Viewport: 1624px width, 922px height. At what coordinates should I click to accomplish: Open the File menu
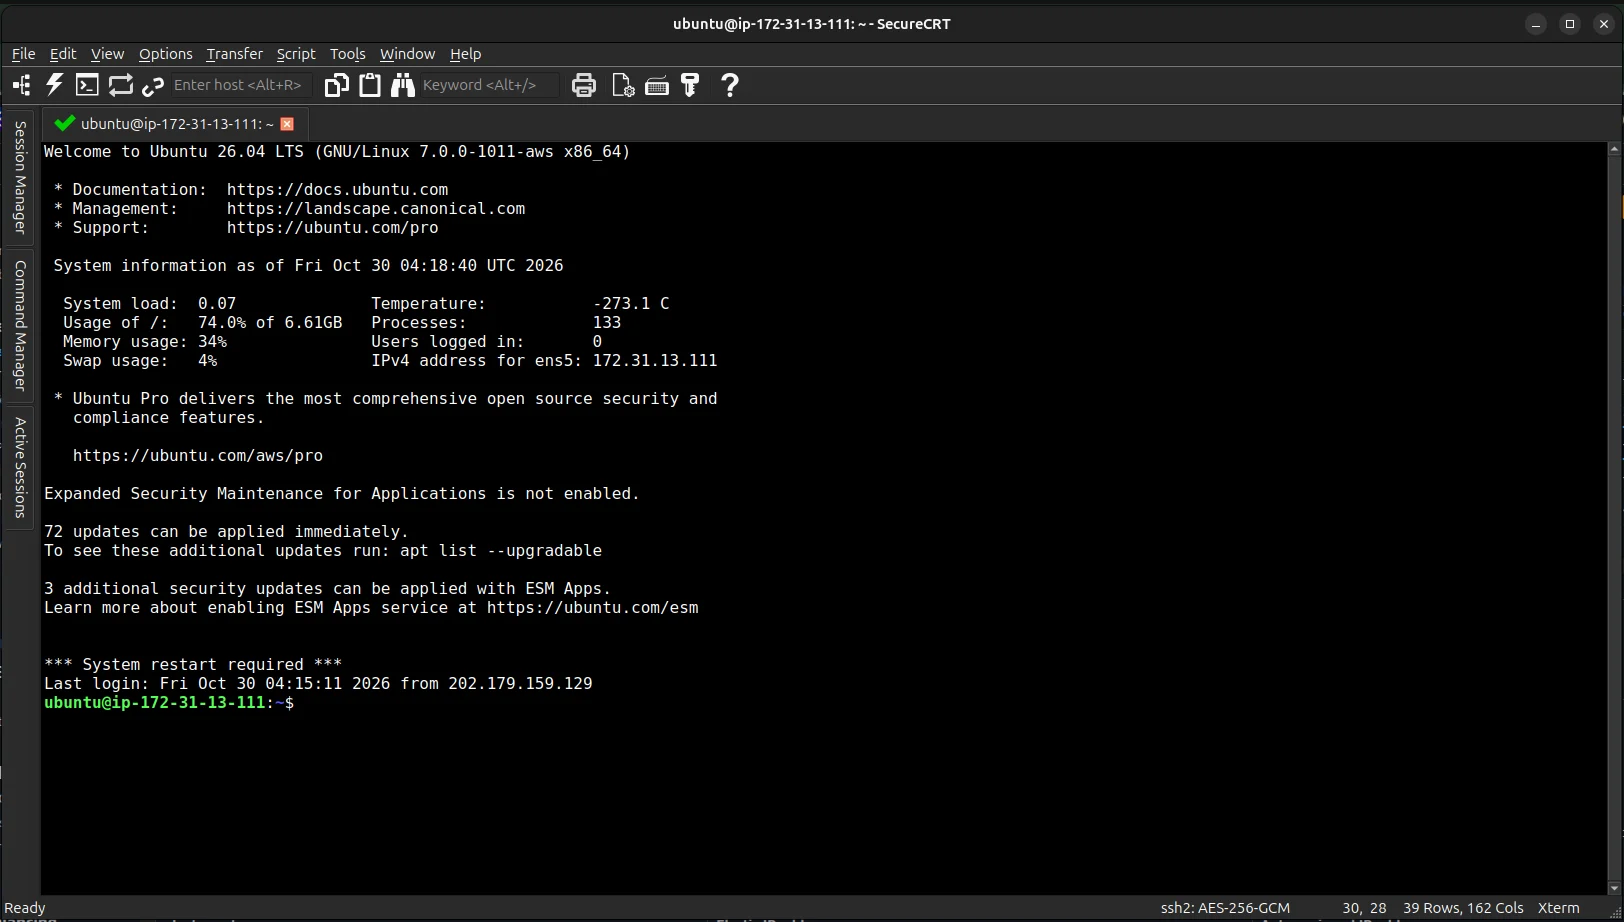coord(23,54)
